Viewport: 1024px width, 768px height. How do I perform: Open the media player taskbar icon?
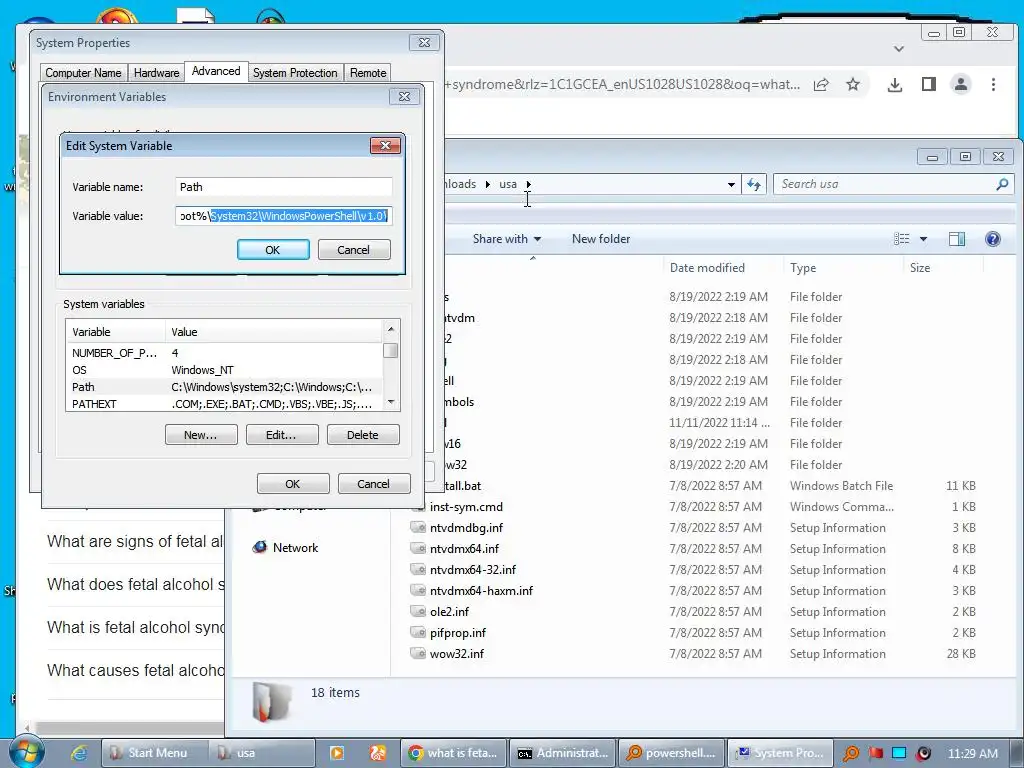pos(337,753)
